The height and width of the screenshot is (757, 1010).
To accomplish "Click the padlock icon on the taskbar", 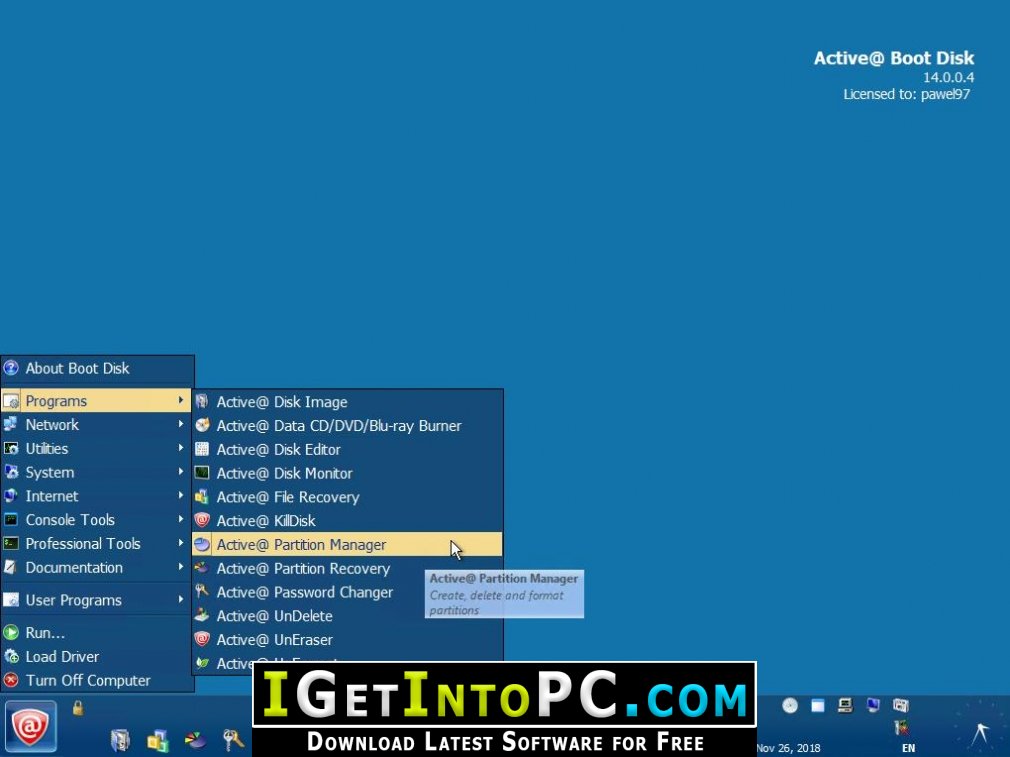I will (78, 708).
